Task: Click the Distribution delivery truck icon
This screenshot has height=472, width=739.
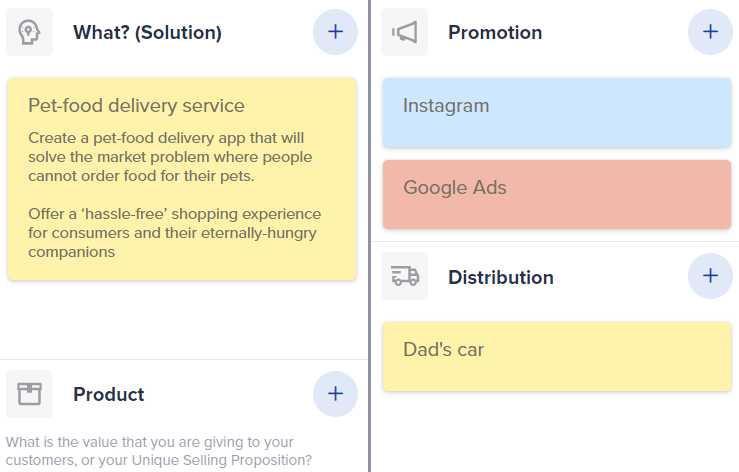Action: tap(404, 276)
